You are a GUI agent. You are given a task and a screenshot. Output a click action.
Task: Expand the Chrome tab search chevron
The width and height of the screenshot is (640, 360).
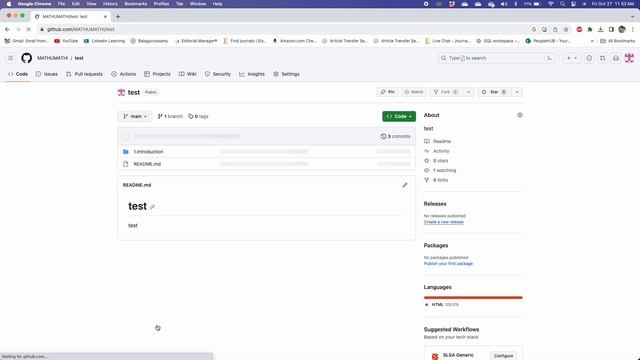[632, 17]
